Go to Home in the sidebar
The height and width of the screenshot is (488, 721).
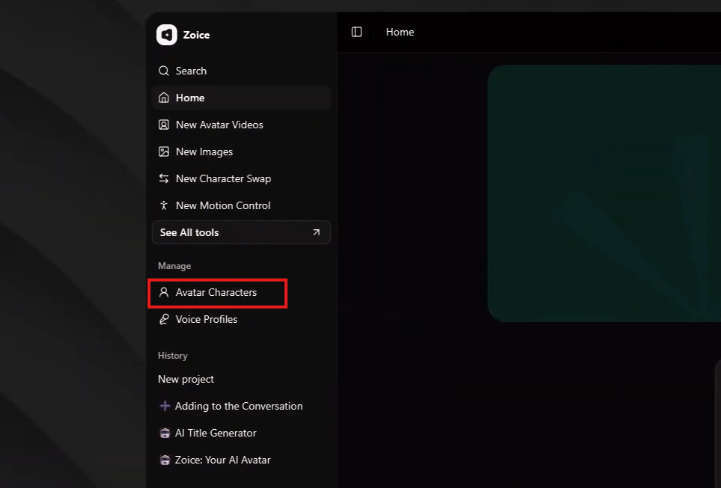point(241,98)
